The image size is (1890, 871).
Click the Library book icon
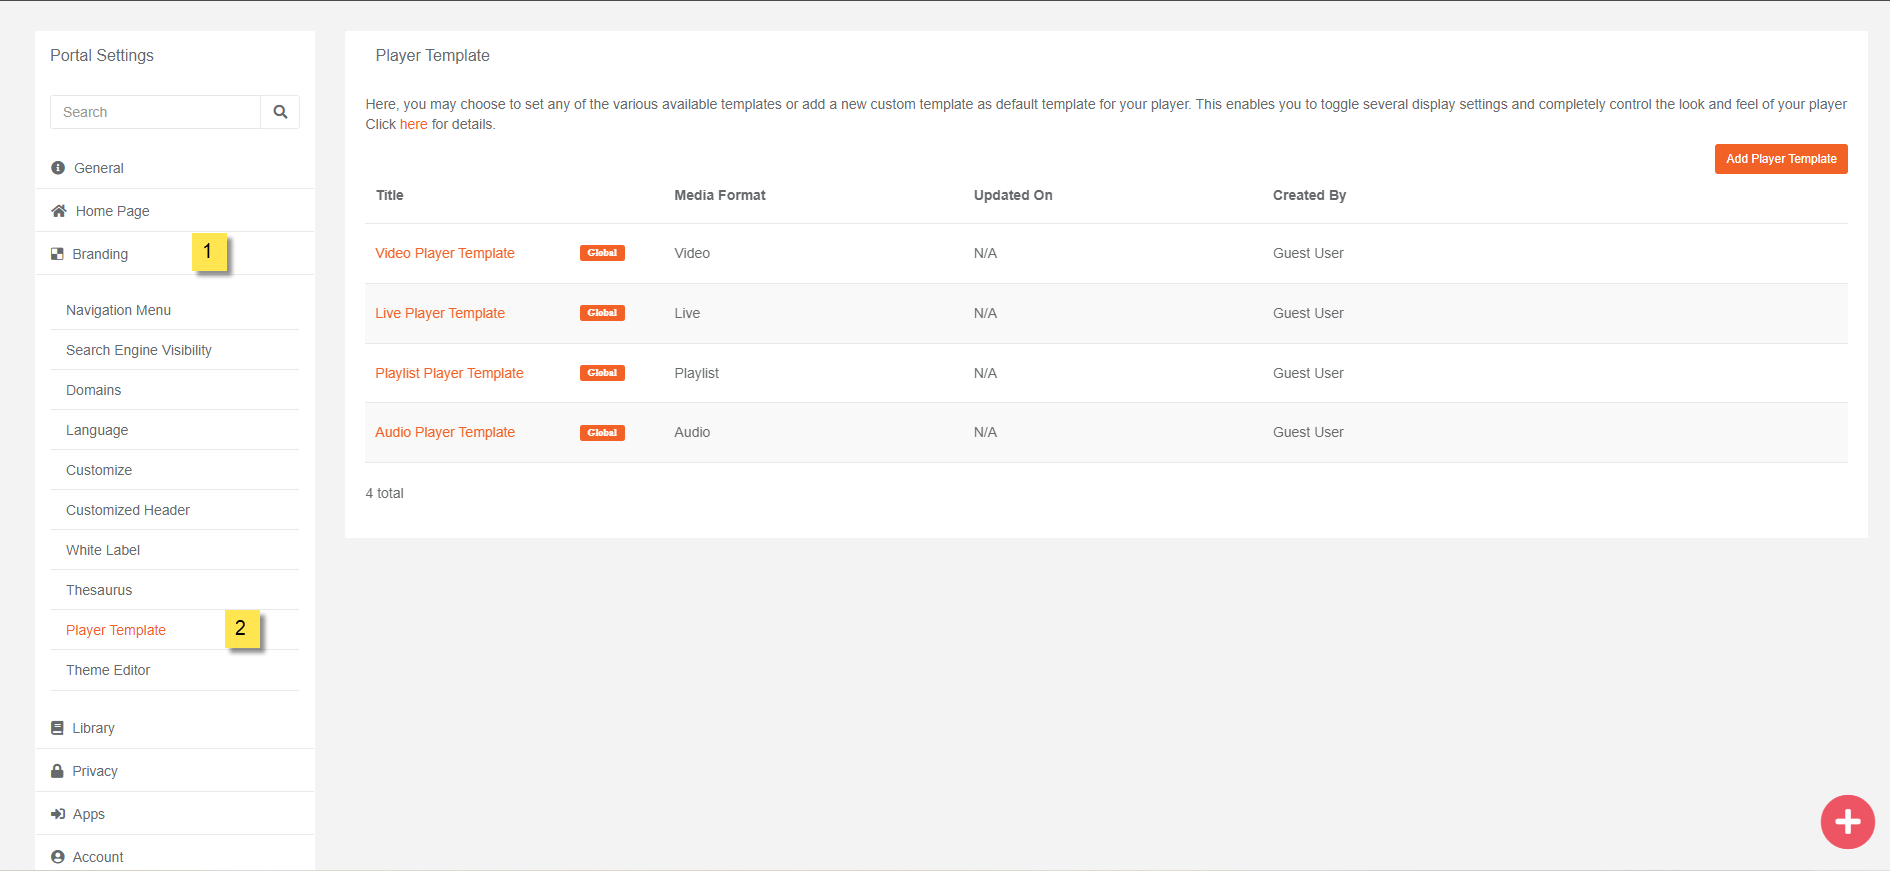point(57,728)
